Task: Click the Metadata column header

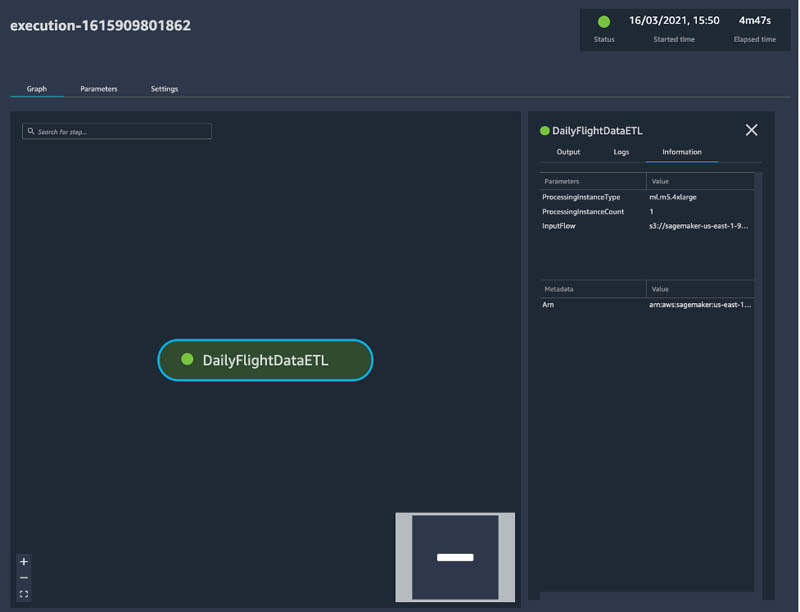Action: pyautogui.click(x=559, y=289)
